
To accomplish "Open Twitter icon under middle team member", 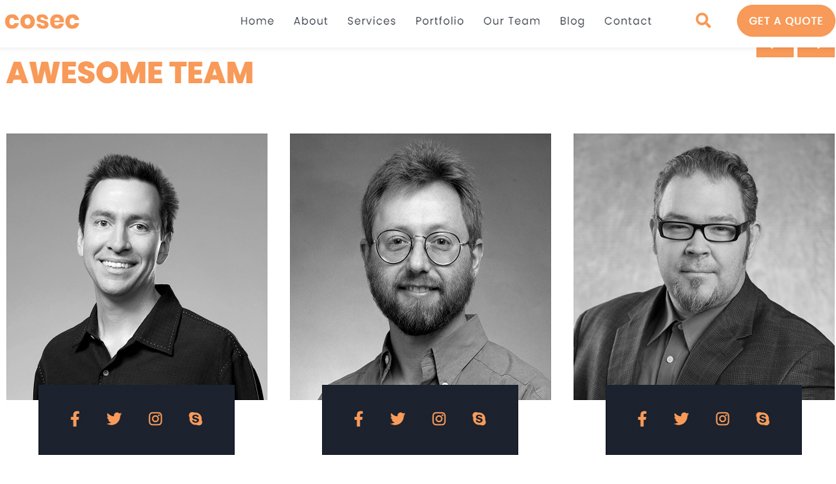I will click(x=397, y=419).
